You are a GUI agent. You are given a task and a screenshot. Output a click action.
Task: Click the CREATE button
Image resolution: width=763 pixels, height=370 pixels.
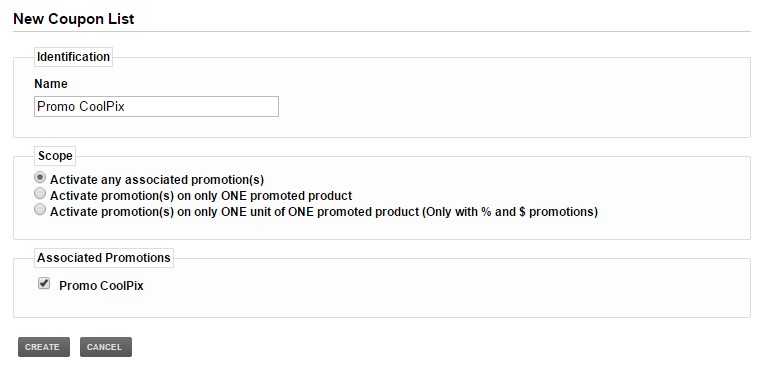(x=44, y=347)
